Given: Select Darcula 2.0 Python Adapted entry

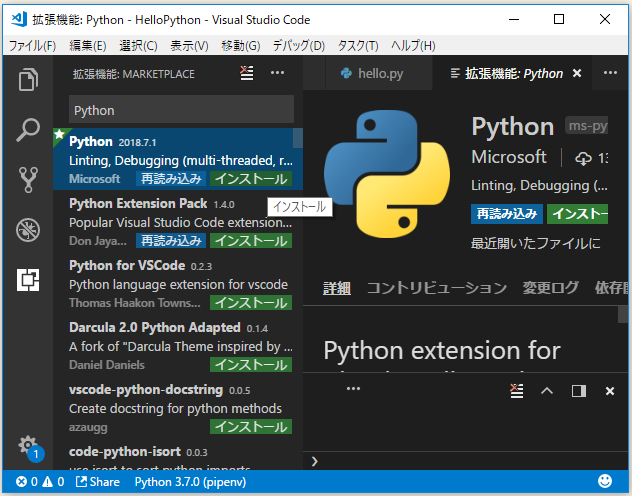Looking at the screenshot, I should coord(178,346).
